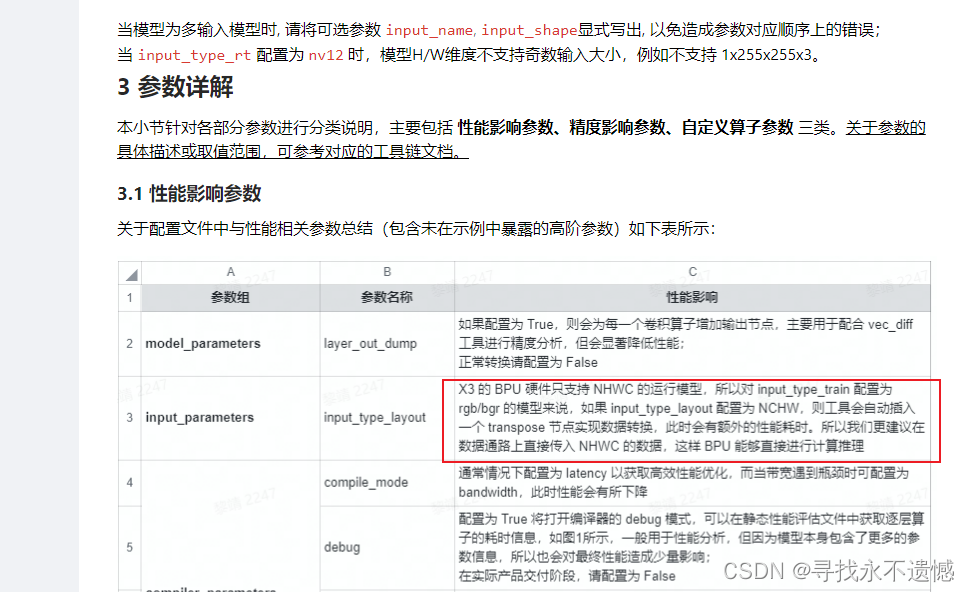Click the red nv12 code text
This screenshot has height=592, width=970.
[x=325, y=55]
